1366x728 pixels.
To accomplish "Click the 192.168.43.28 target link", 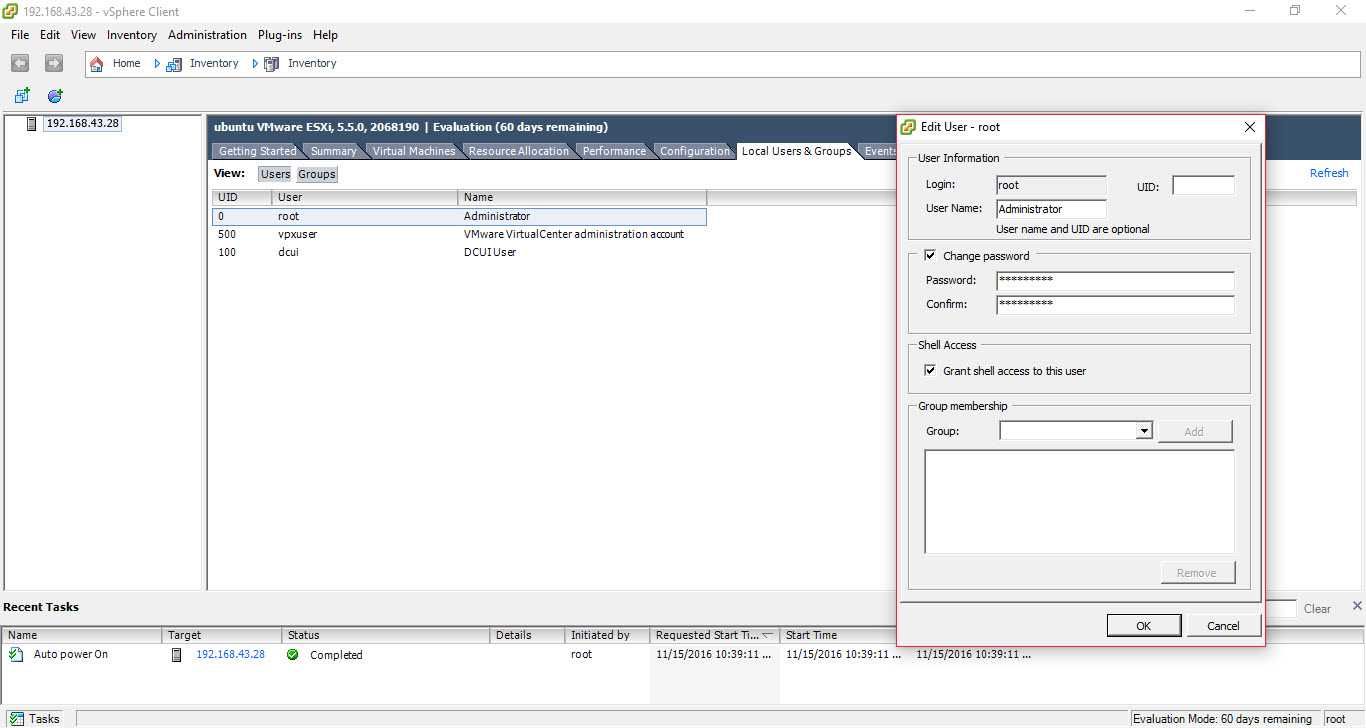I will 230,654.
